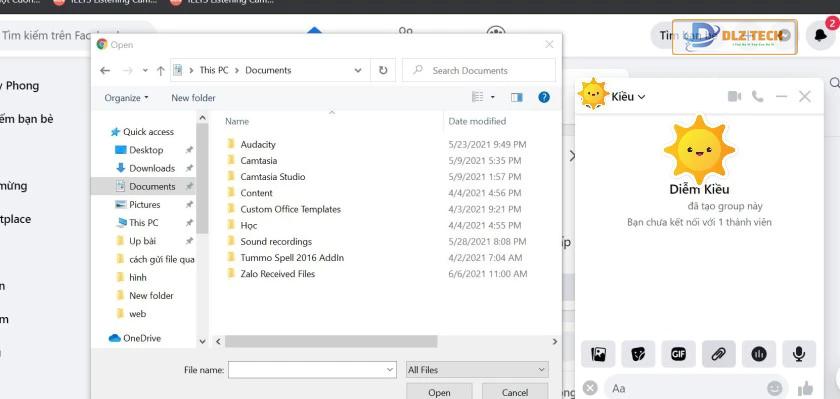Go up one folder level
Screen dimensions: 840x399
[160, 71]
